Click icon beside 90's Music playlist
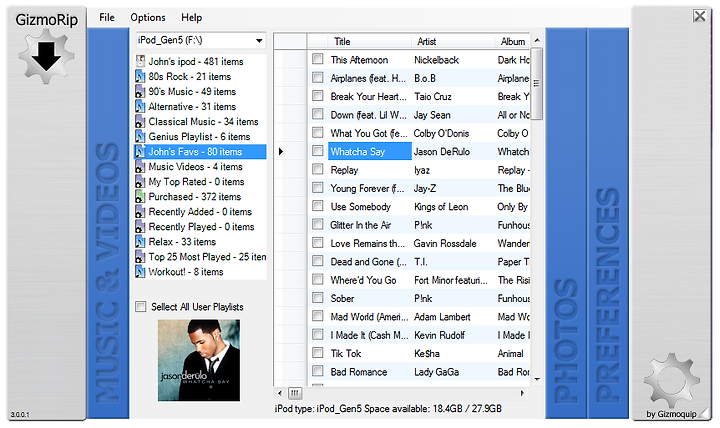Screen dimensions: 720x428 tap(141, 91)
